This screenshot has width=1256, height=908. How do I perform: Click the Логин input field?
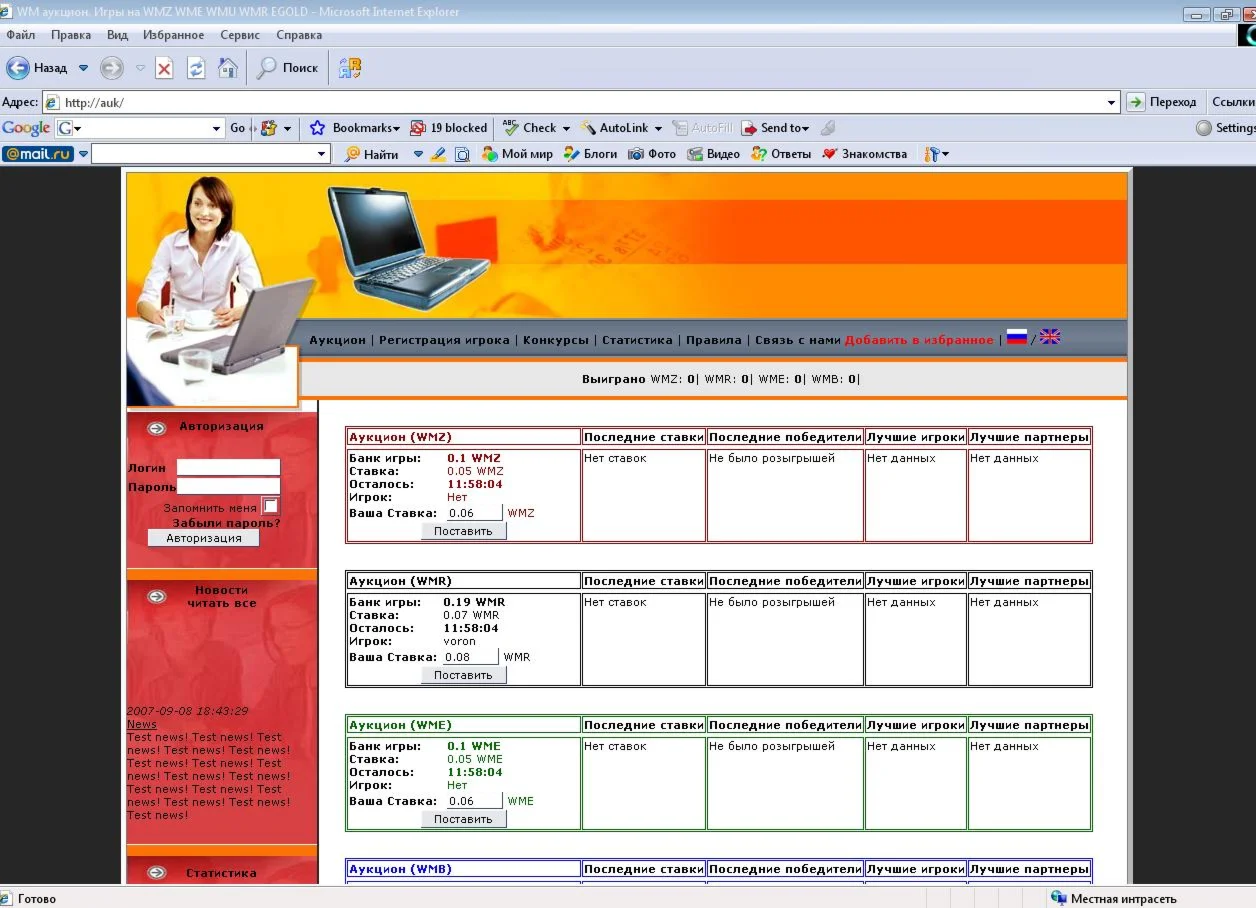228,467
